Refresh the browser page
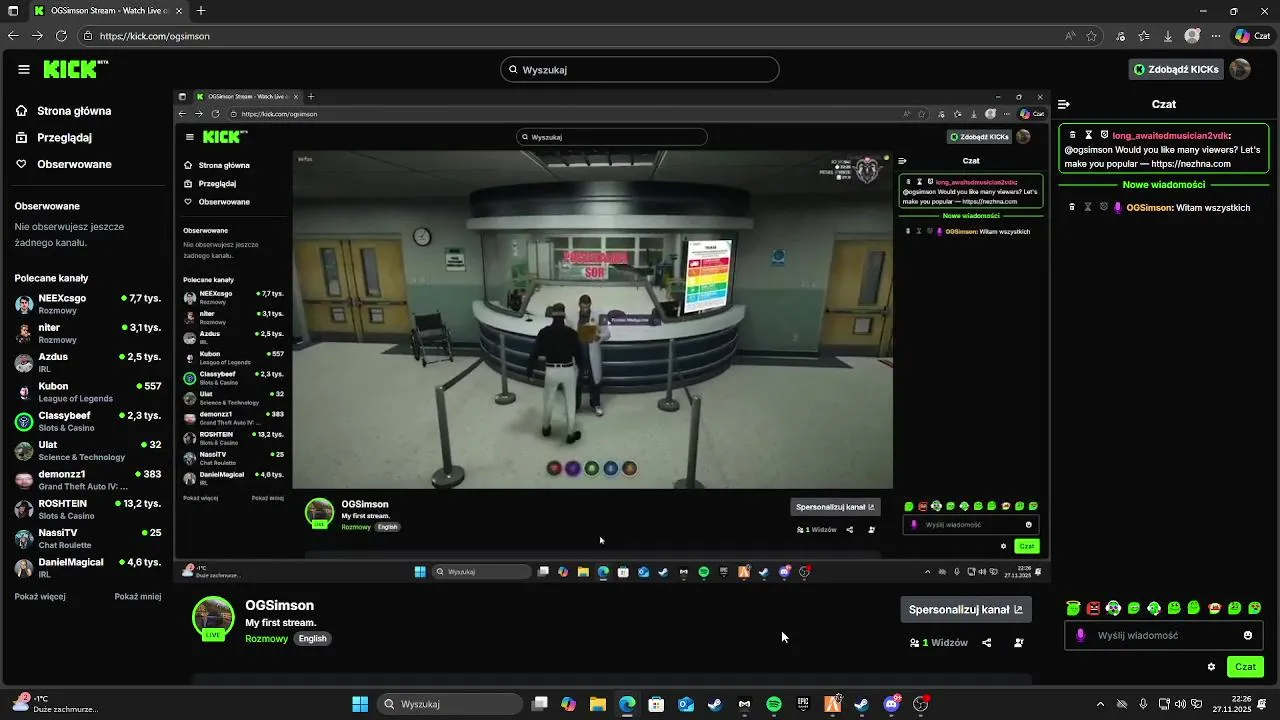The height and width of the screenshot is (720, 1280). [61, 36]
